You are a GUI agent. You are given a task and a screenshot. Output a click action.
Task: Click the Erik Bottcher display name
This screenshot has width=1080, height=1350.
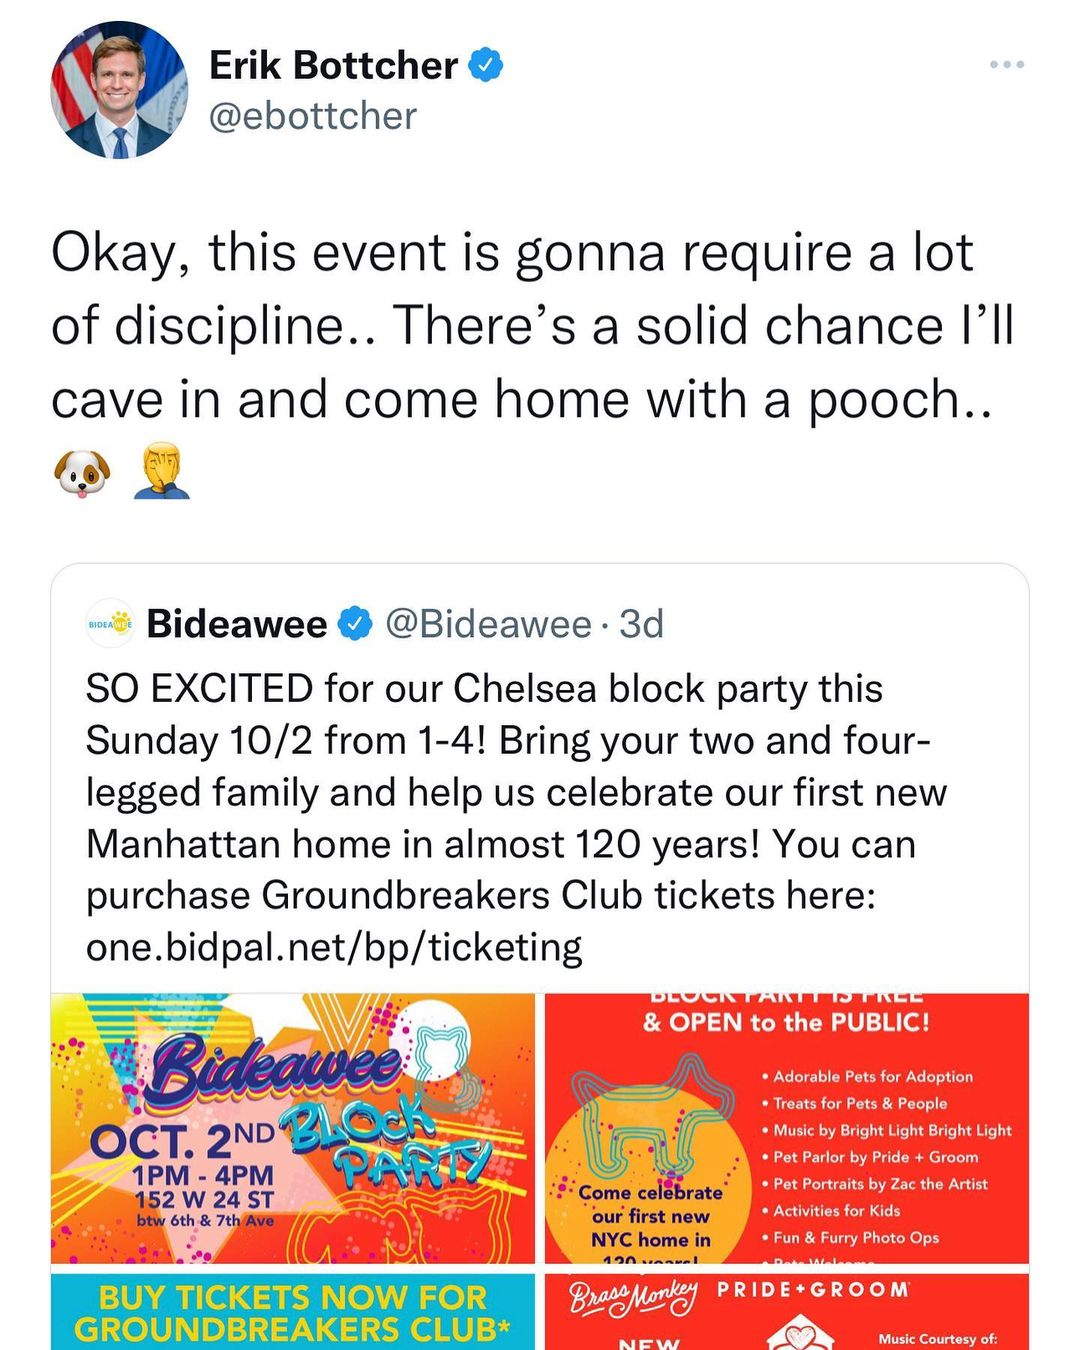point(333,66)
